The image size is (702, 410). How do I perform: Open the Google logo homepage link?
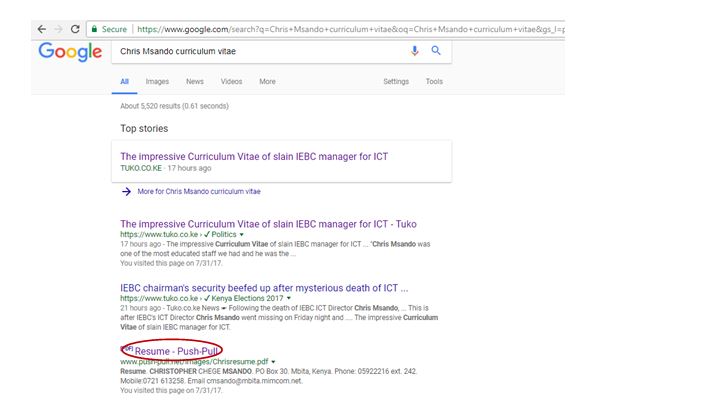coord(70,52)
